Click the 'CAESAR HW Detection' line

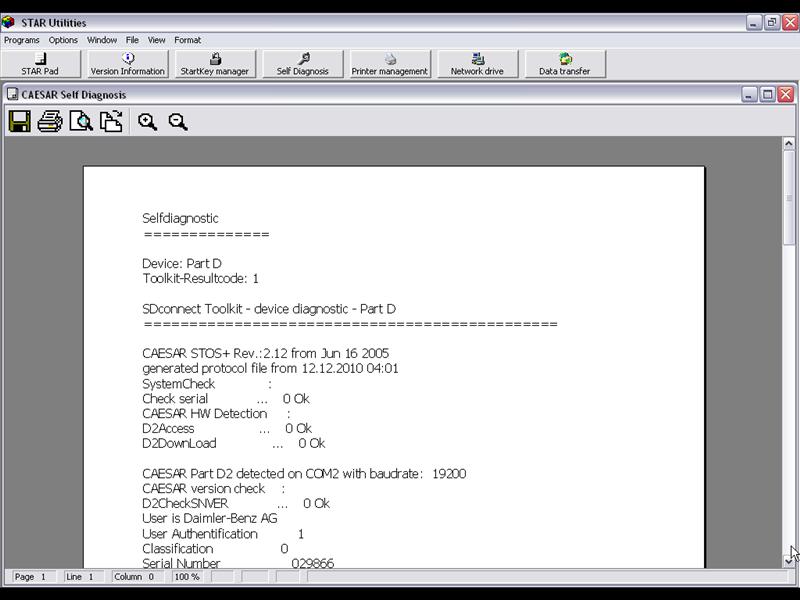pyautogui.click(x=216, y=413)
